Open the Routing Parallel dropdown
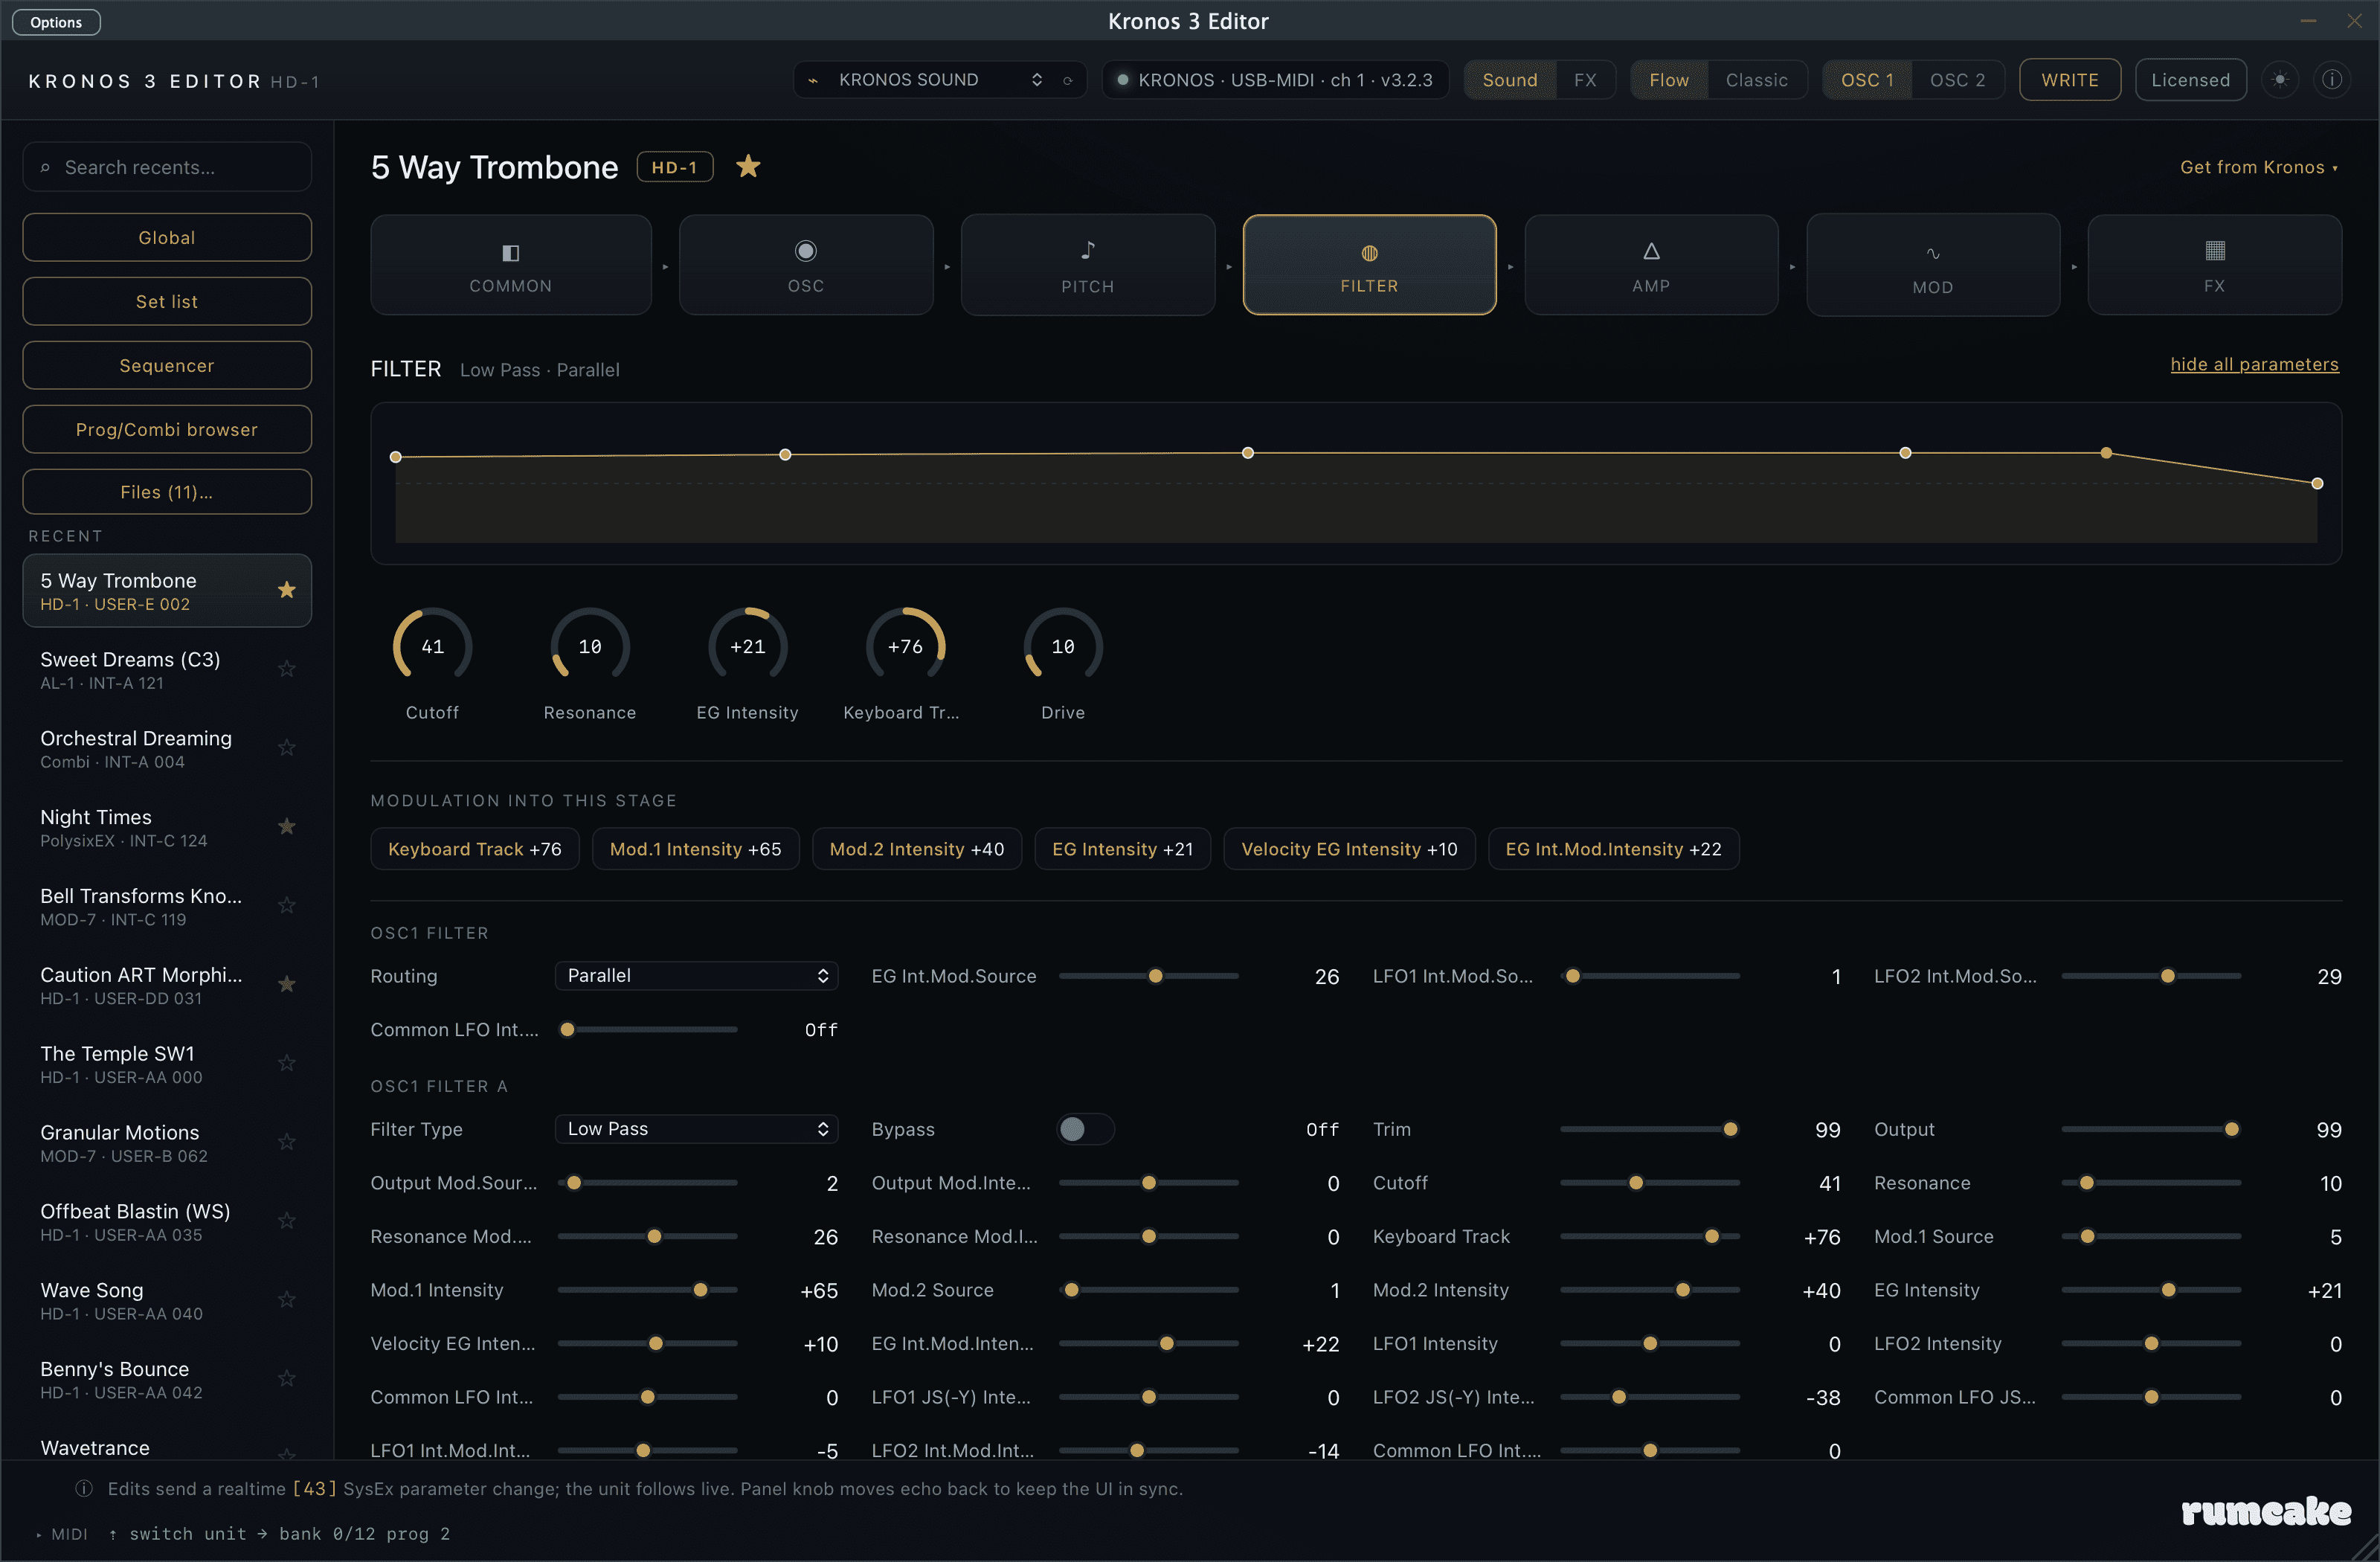This screenshot has height=1562, width=2380. (696, 976)
